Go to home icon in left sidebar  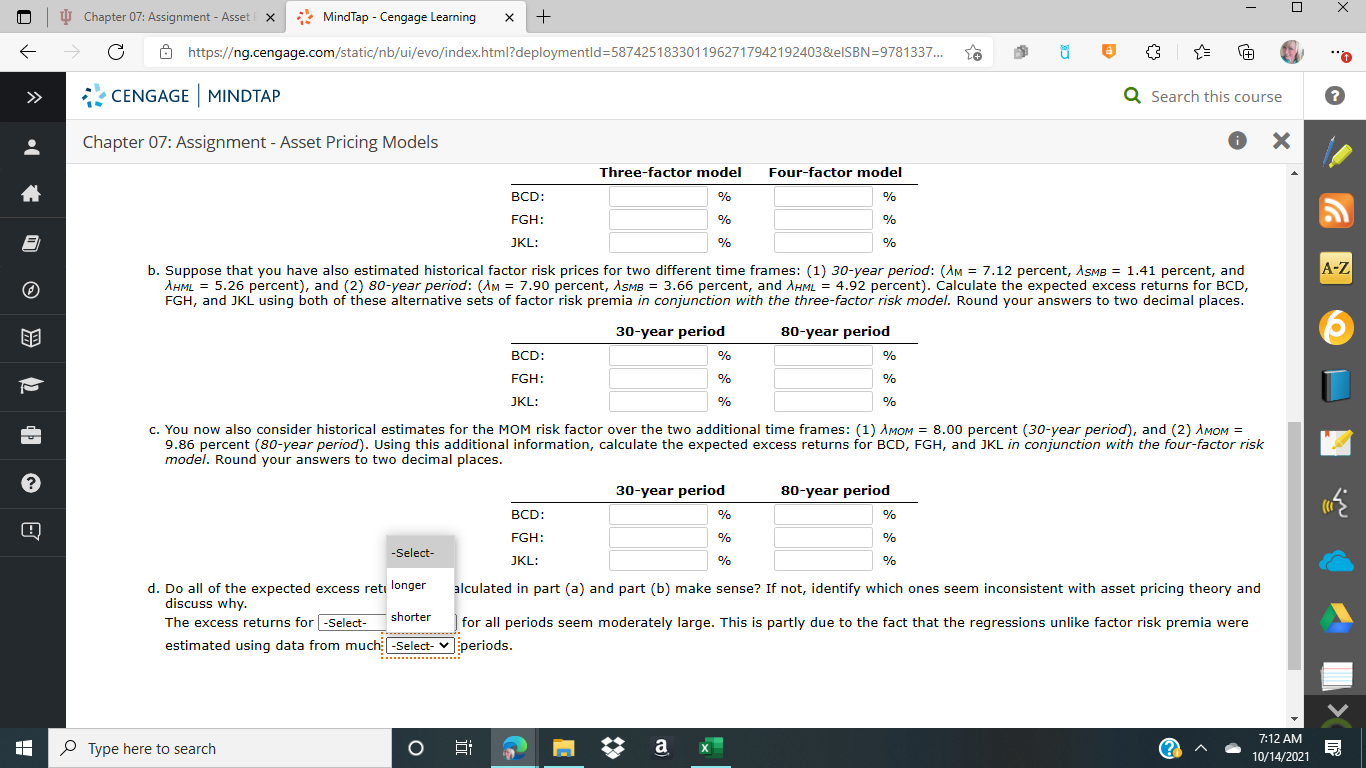[x=33, y=196]
